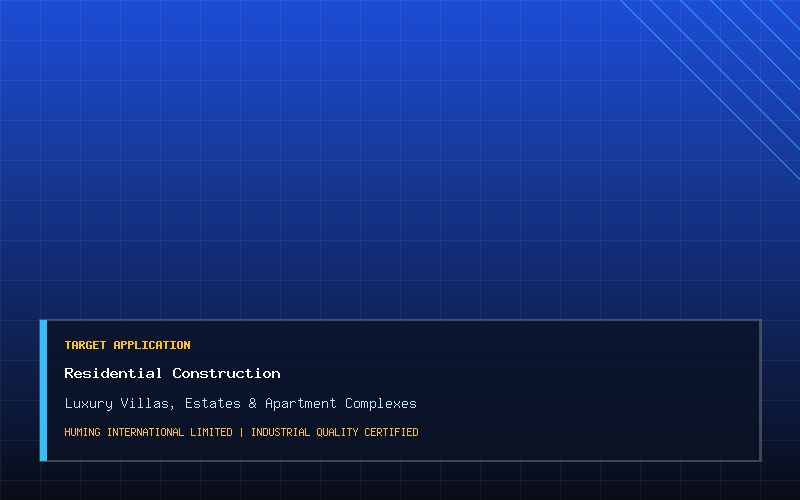The image size is (800, 500).
Task: Click the word LIMITED in footer line
Action: tap(211, 432)
